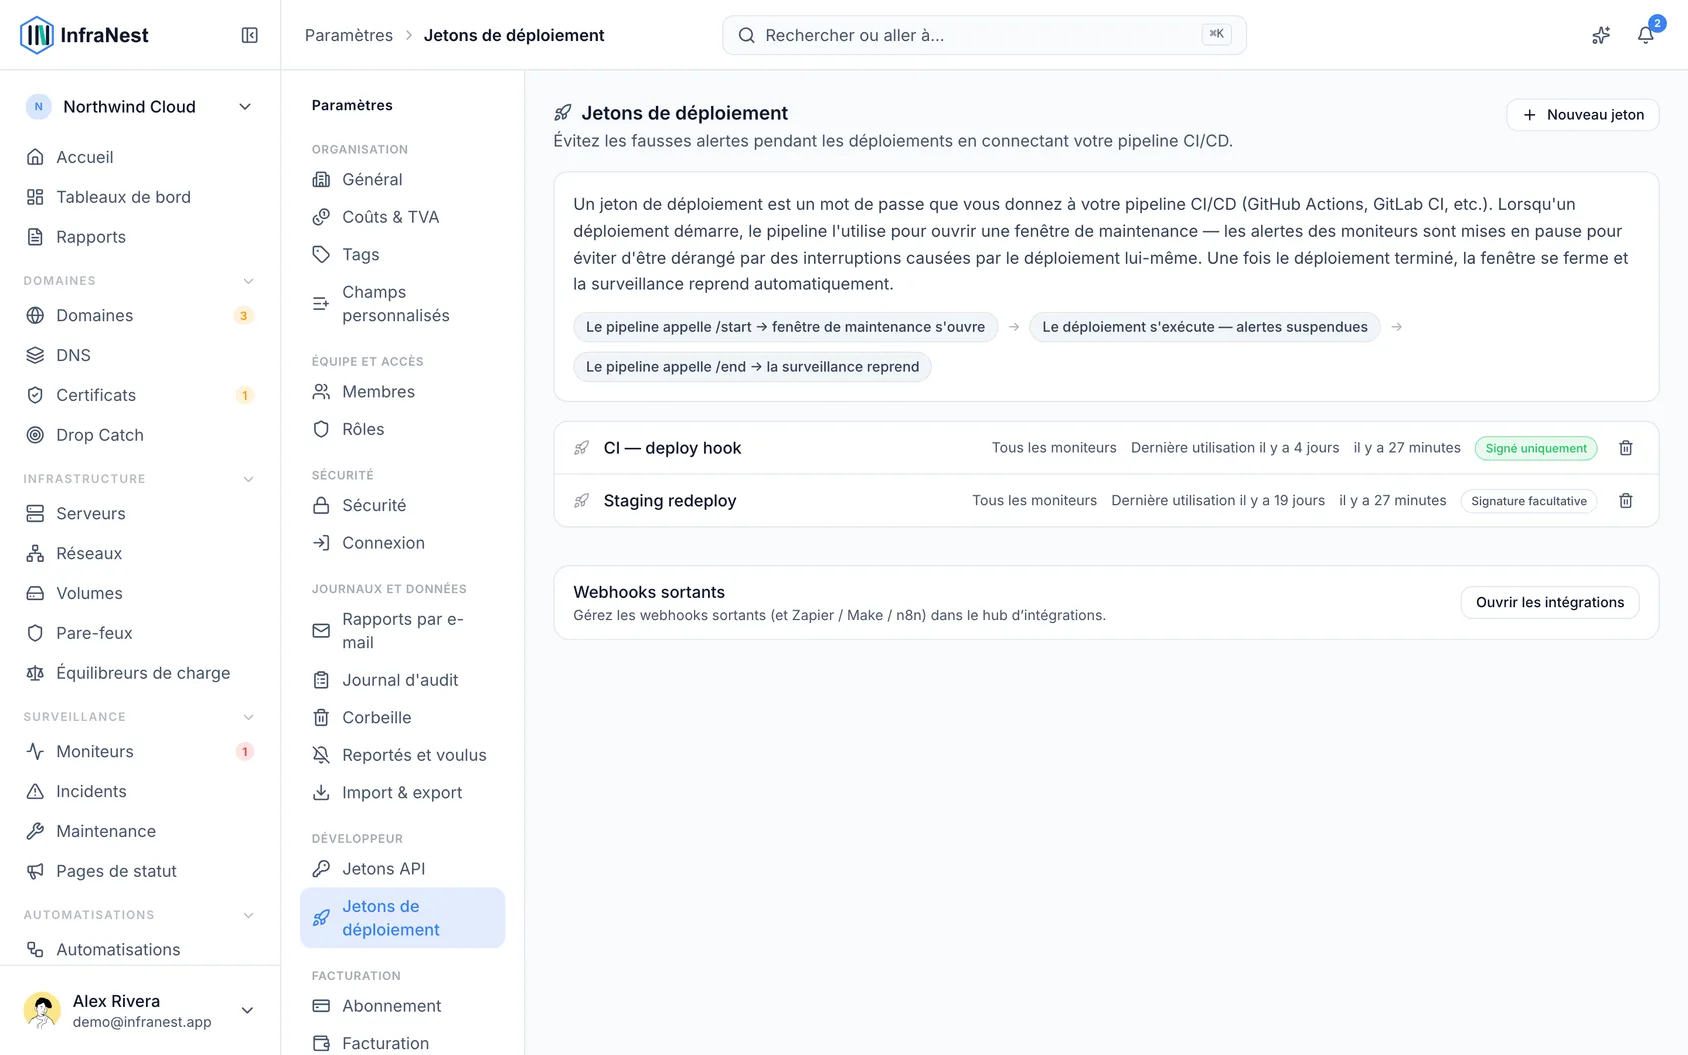Screen dimensions: 1688x1055
Task: Focus the Rechercher ou aller à search field
Action: pyautogui.click(x=984, y=35)
